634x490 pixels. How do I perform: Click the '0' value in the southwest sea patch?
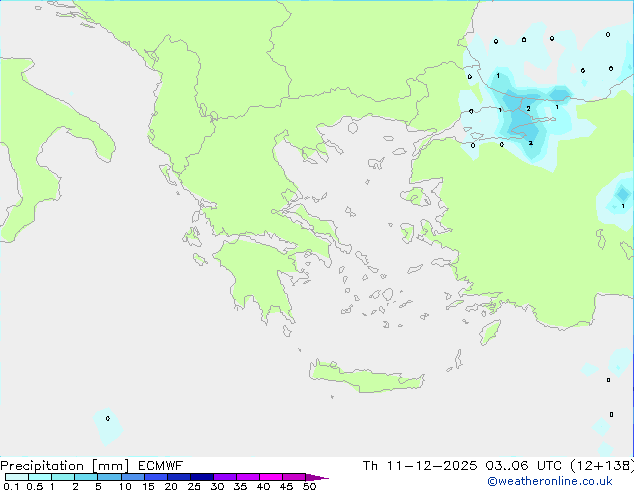pyautogui.click(x=108, y=418)
